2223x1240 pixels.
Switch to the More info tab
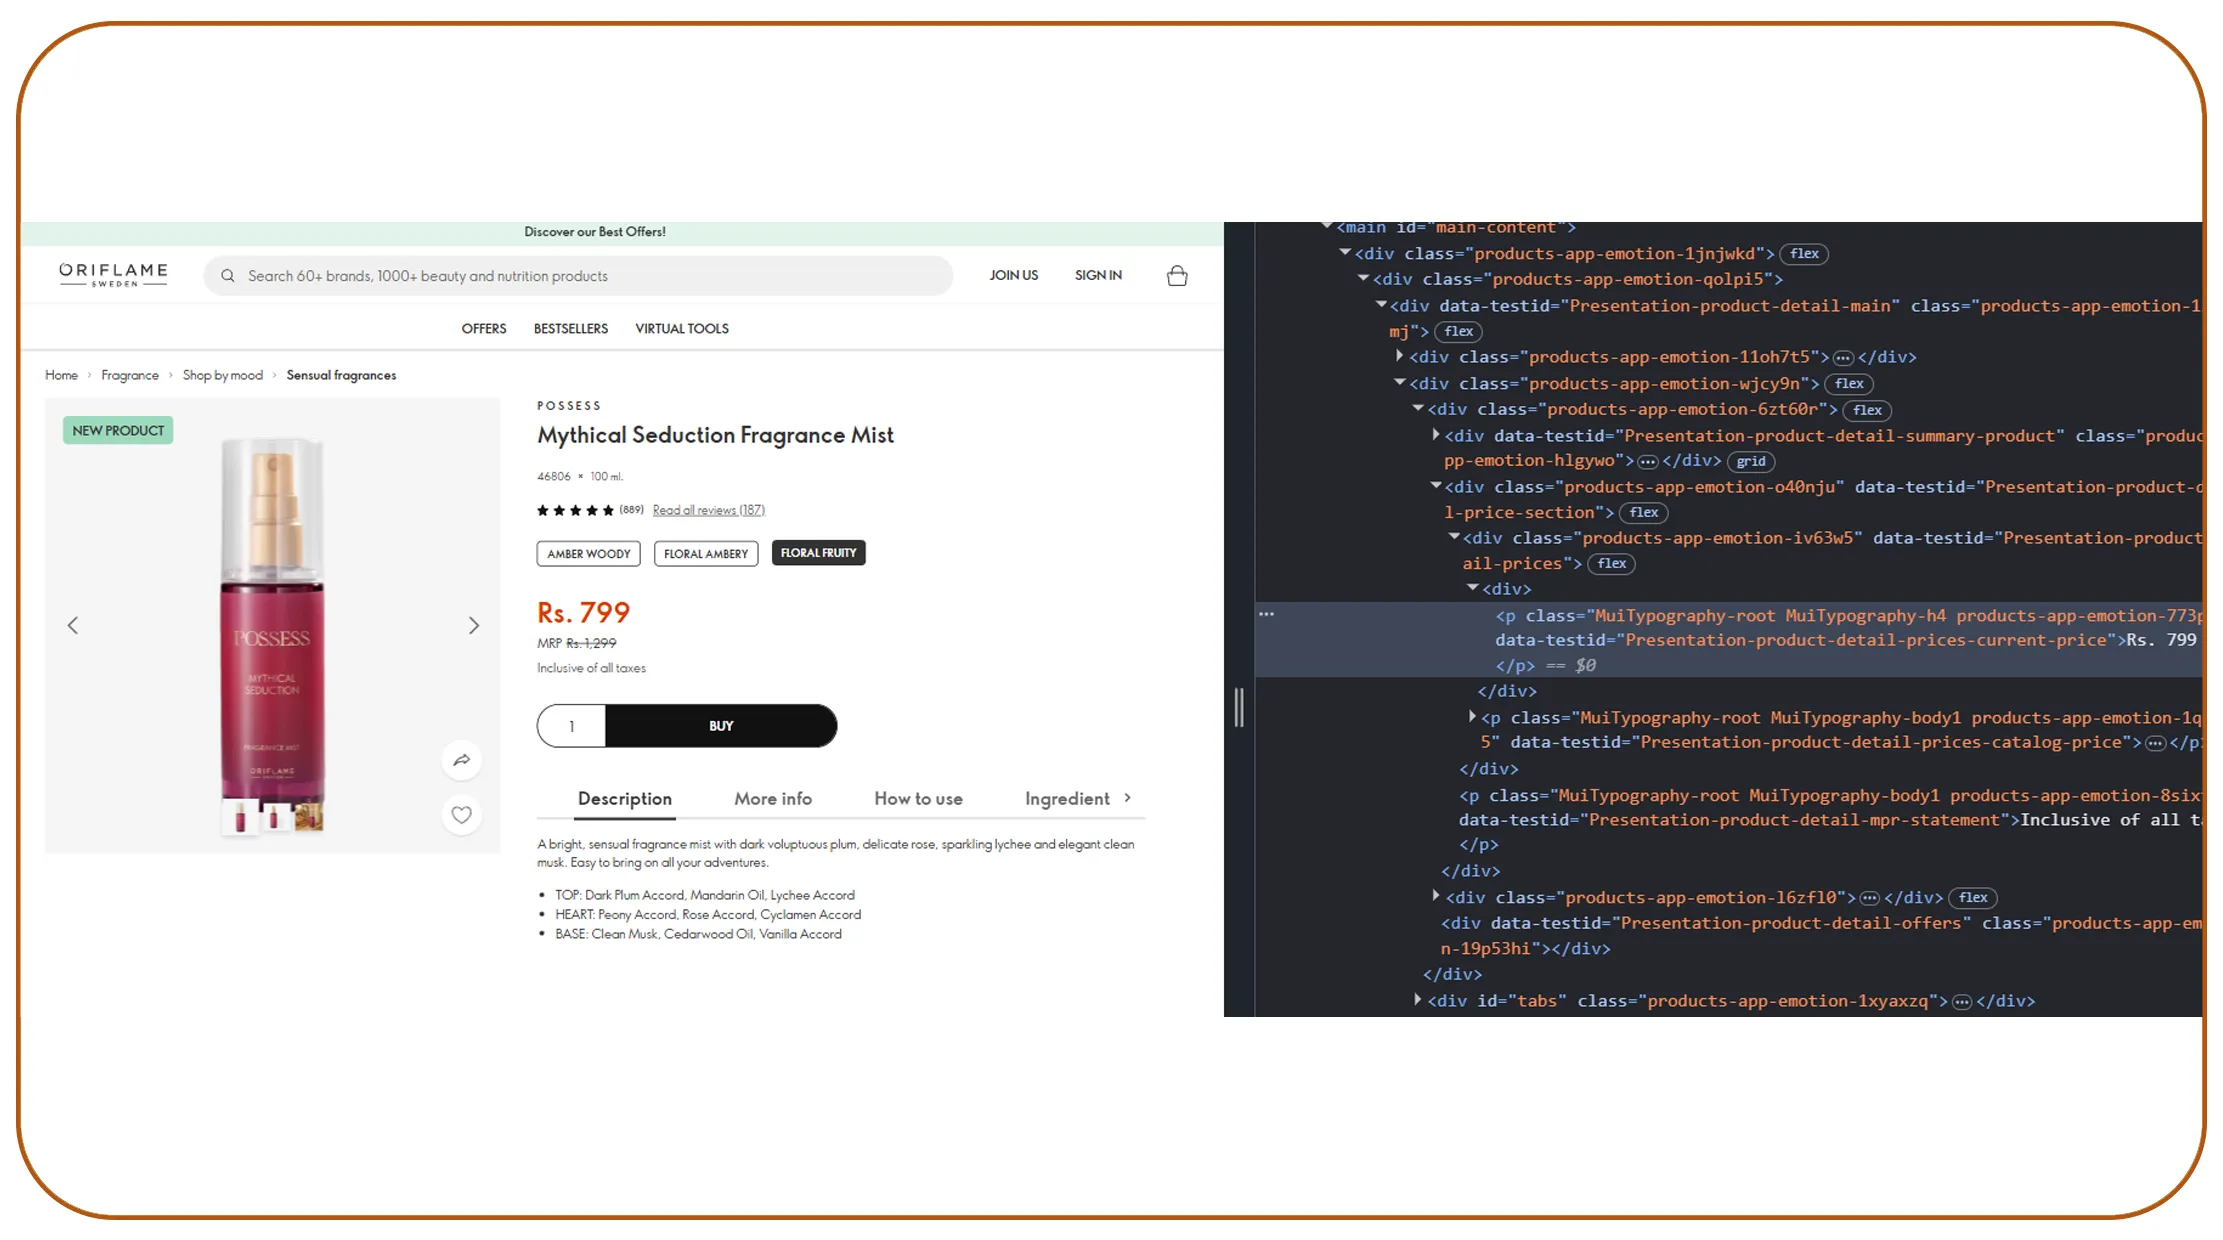click(772, 798)
